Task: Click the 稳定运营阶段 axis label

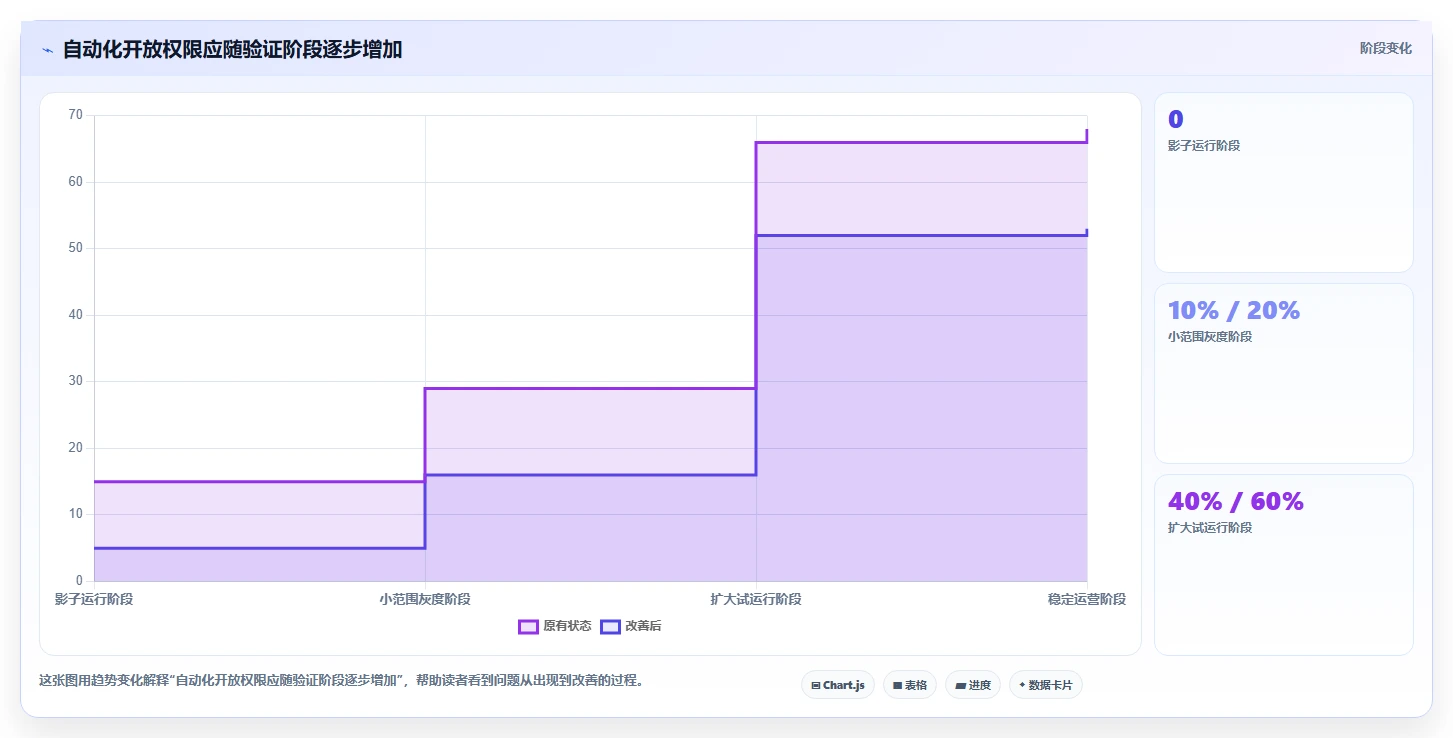Action: coord(1087,599)
